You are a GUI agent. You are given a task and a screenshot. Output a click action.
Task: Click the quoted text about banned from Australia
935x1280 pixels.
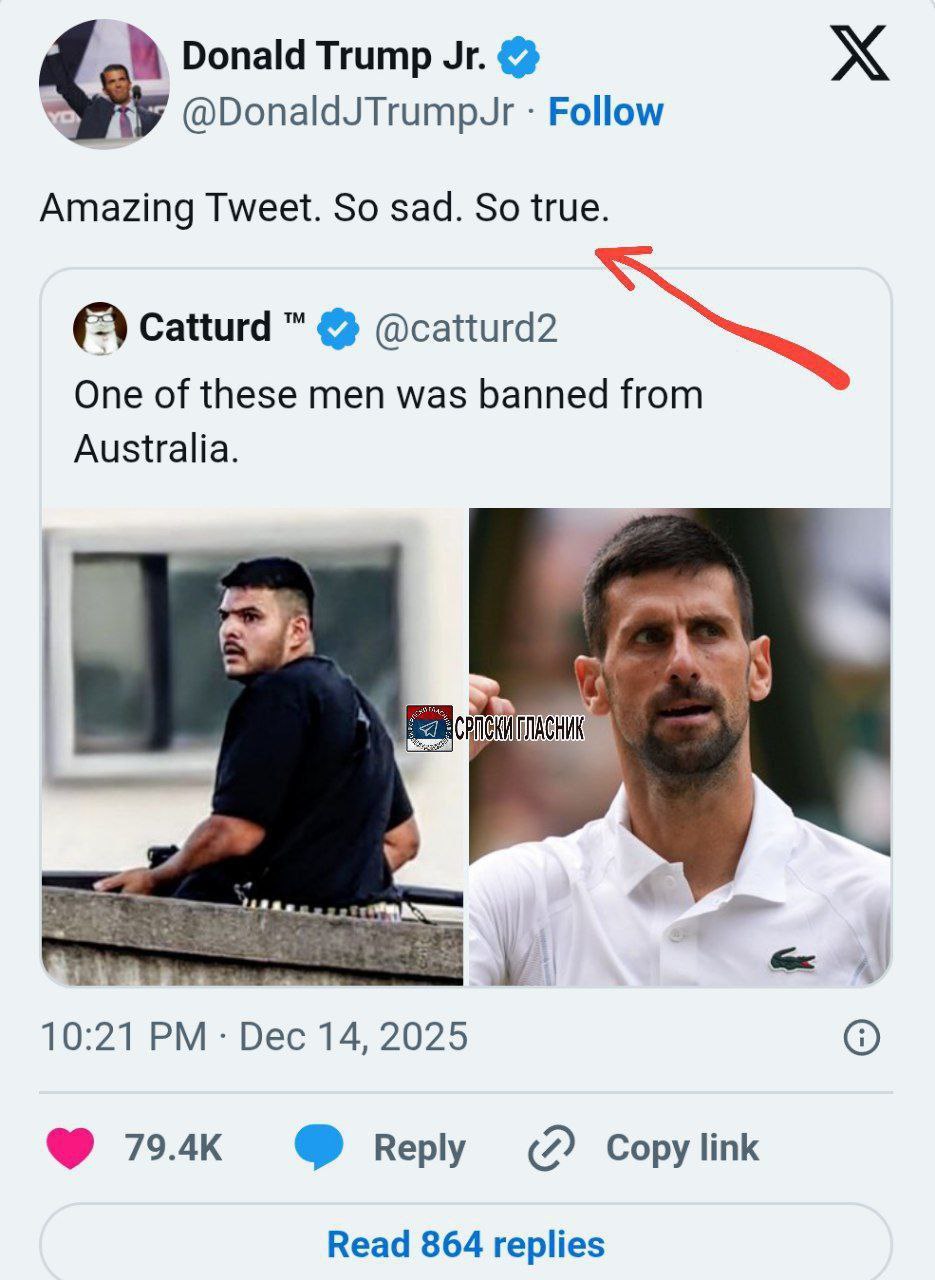click(388, 421)
